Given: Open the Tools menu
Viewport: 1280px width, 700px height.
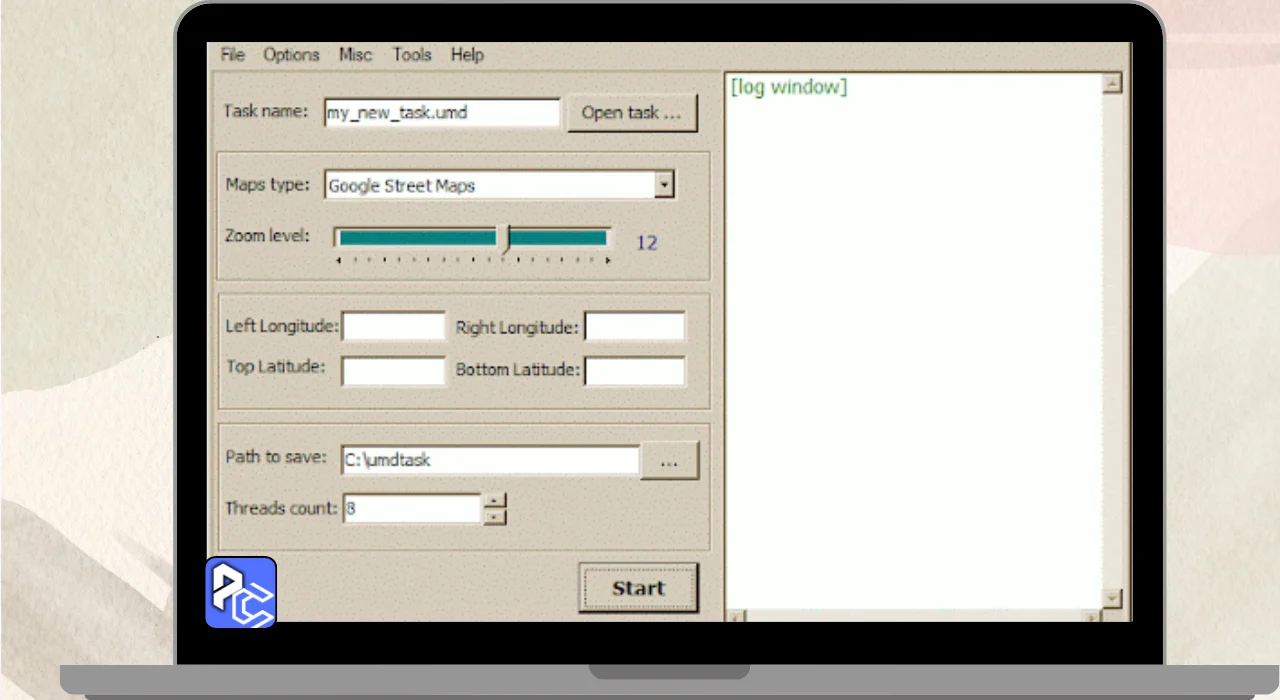Looking at the screenshot, I should click(412, 55).
